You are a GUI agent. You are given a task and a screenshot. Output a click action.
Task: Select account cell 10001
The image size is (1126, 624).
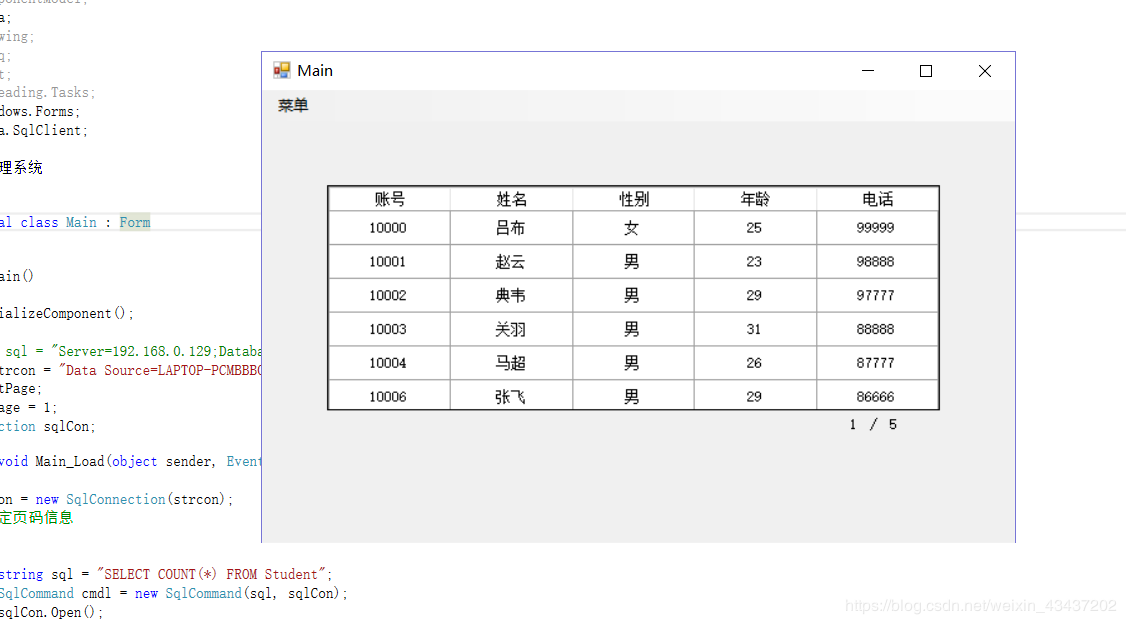(x=389, y=261)
